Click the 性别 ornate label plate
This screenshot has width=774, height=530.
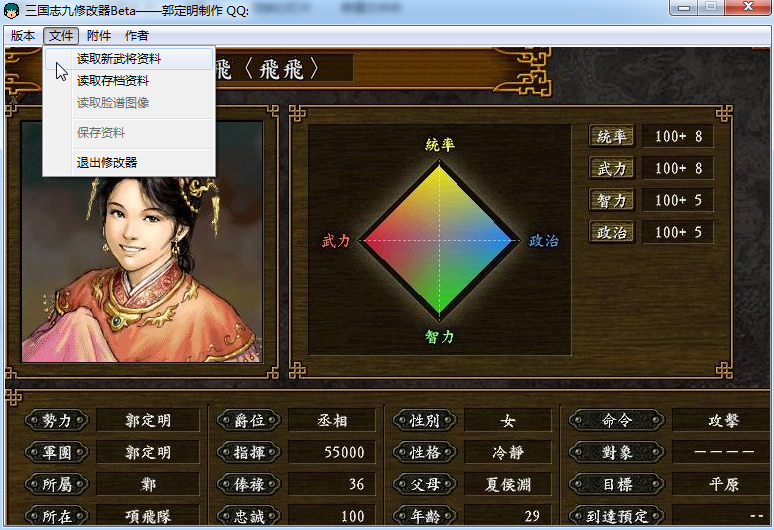pyautogui.click(x=425, y=420)
